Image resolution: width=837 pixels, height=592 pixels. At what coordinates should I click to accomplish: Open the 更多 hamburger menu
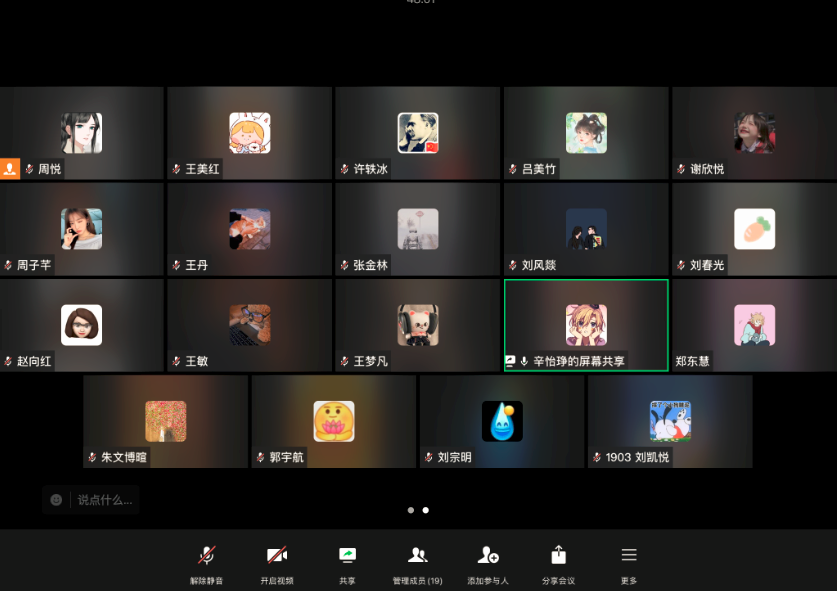[629, 556]
